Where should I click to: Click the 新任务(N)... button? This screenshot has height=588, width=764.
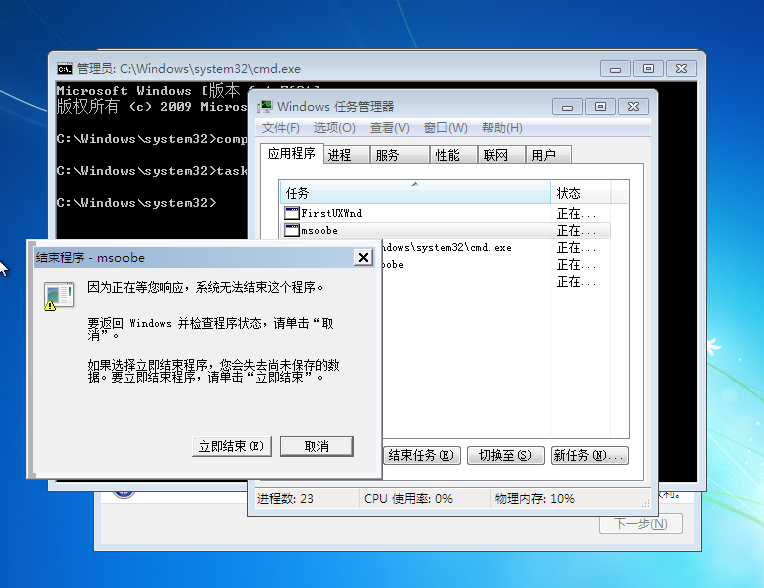[590, 455]
